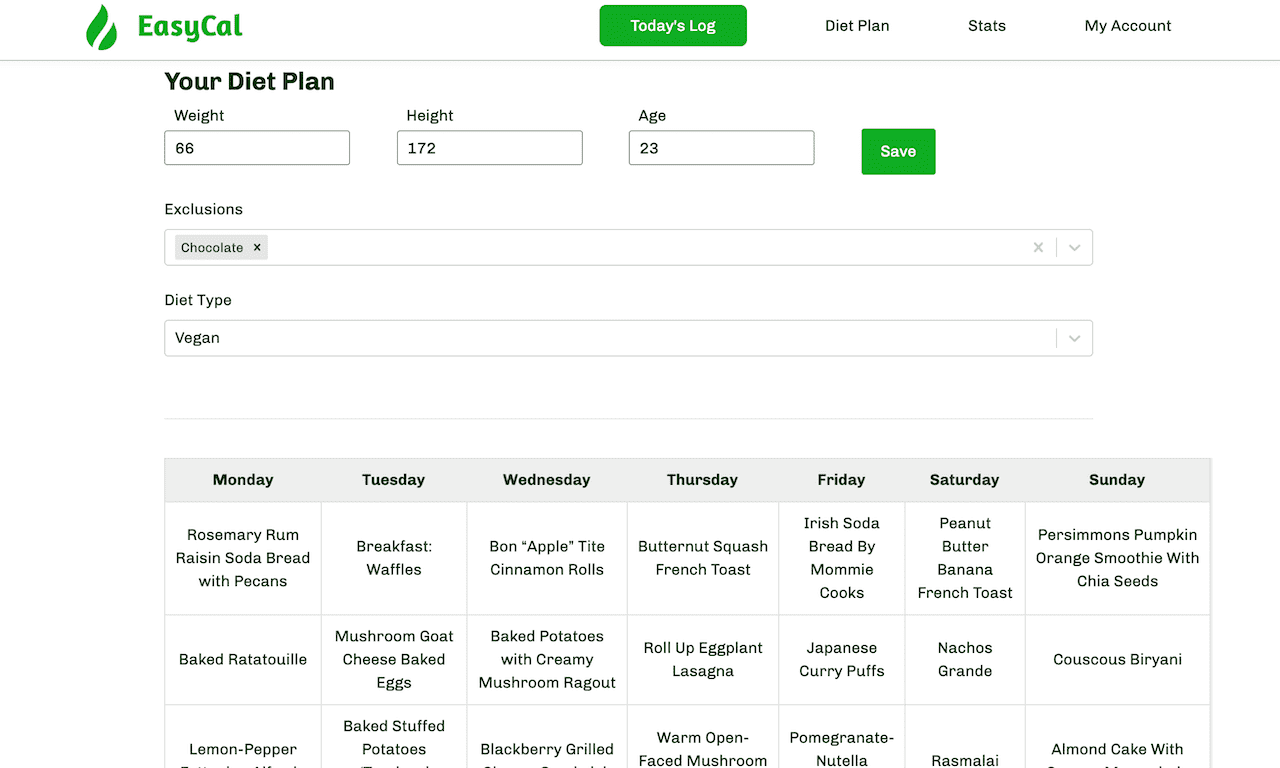Clear all exclusions with the X icon
Image resolution: width=1280 pixels, height=768 pixels.
coord(1038,248)
